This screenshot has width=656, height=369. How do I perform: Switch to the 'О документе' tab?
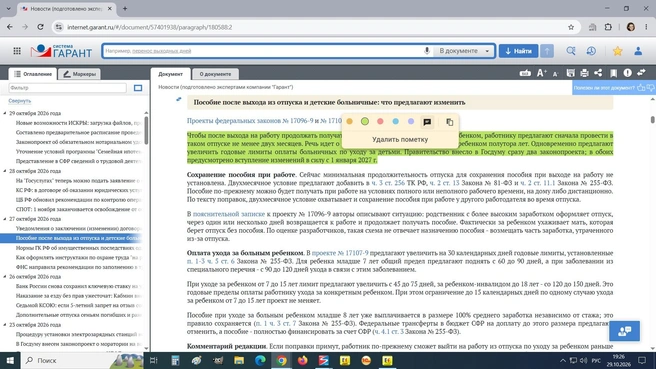[215, 74]
